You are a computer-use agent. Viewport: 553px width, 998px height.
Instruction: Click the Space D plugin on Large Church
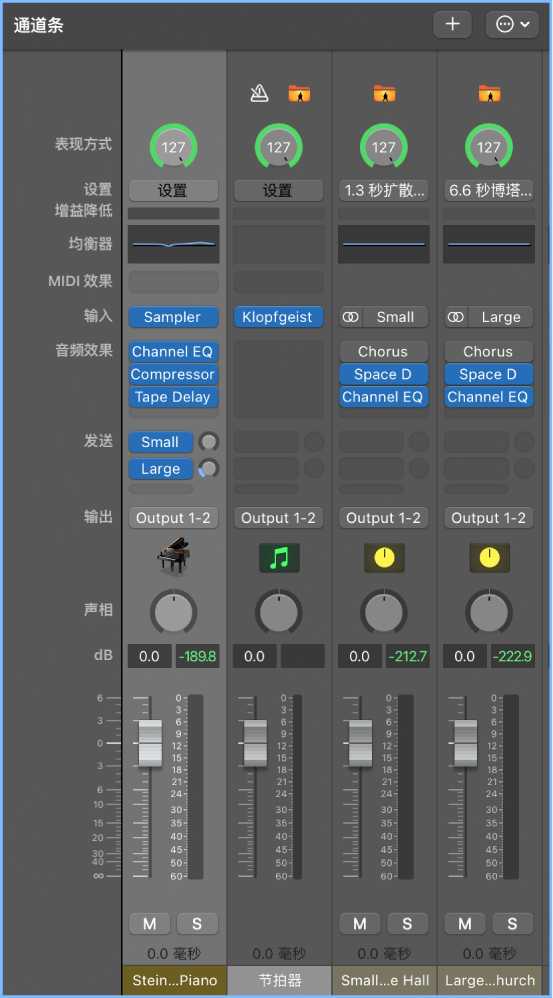(489, 374)
